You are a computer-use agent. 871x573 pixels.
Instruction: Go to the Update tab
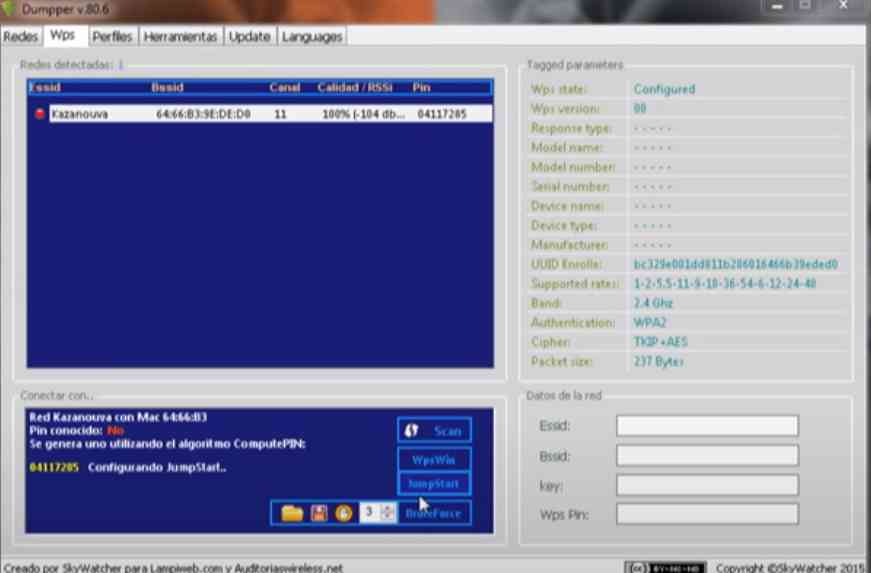coord(249,37)
